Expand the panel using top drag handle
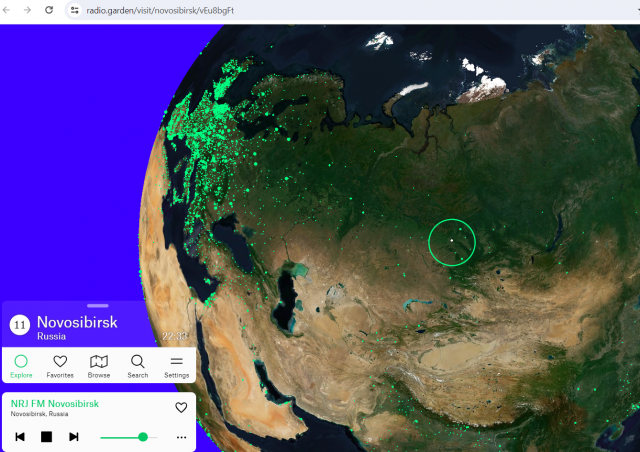The height and width of the screenshot is (452, 640). tap(98, 305)
